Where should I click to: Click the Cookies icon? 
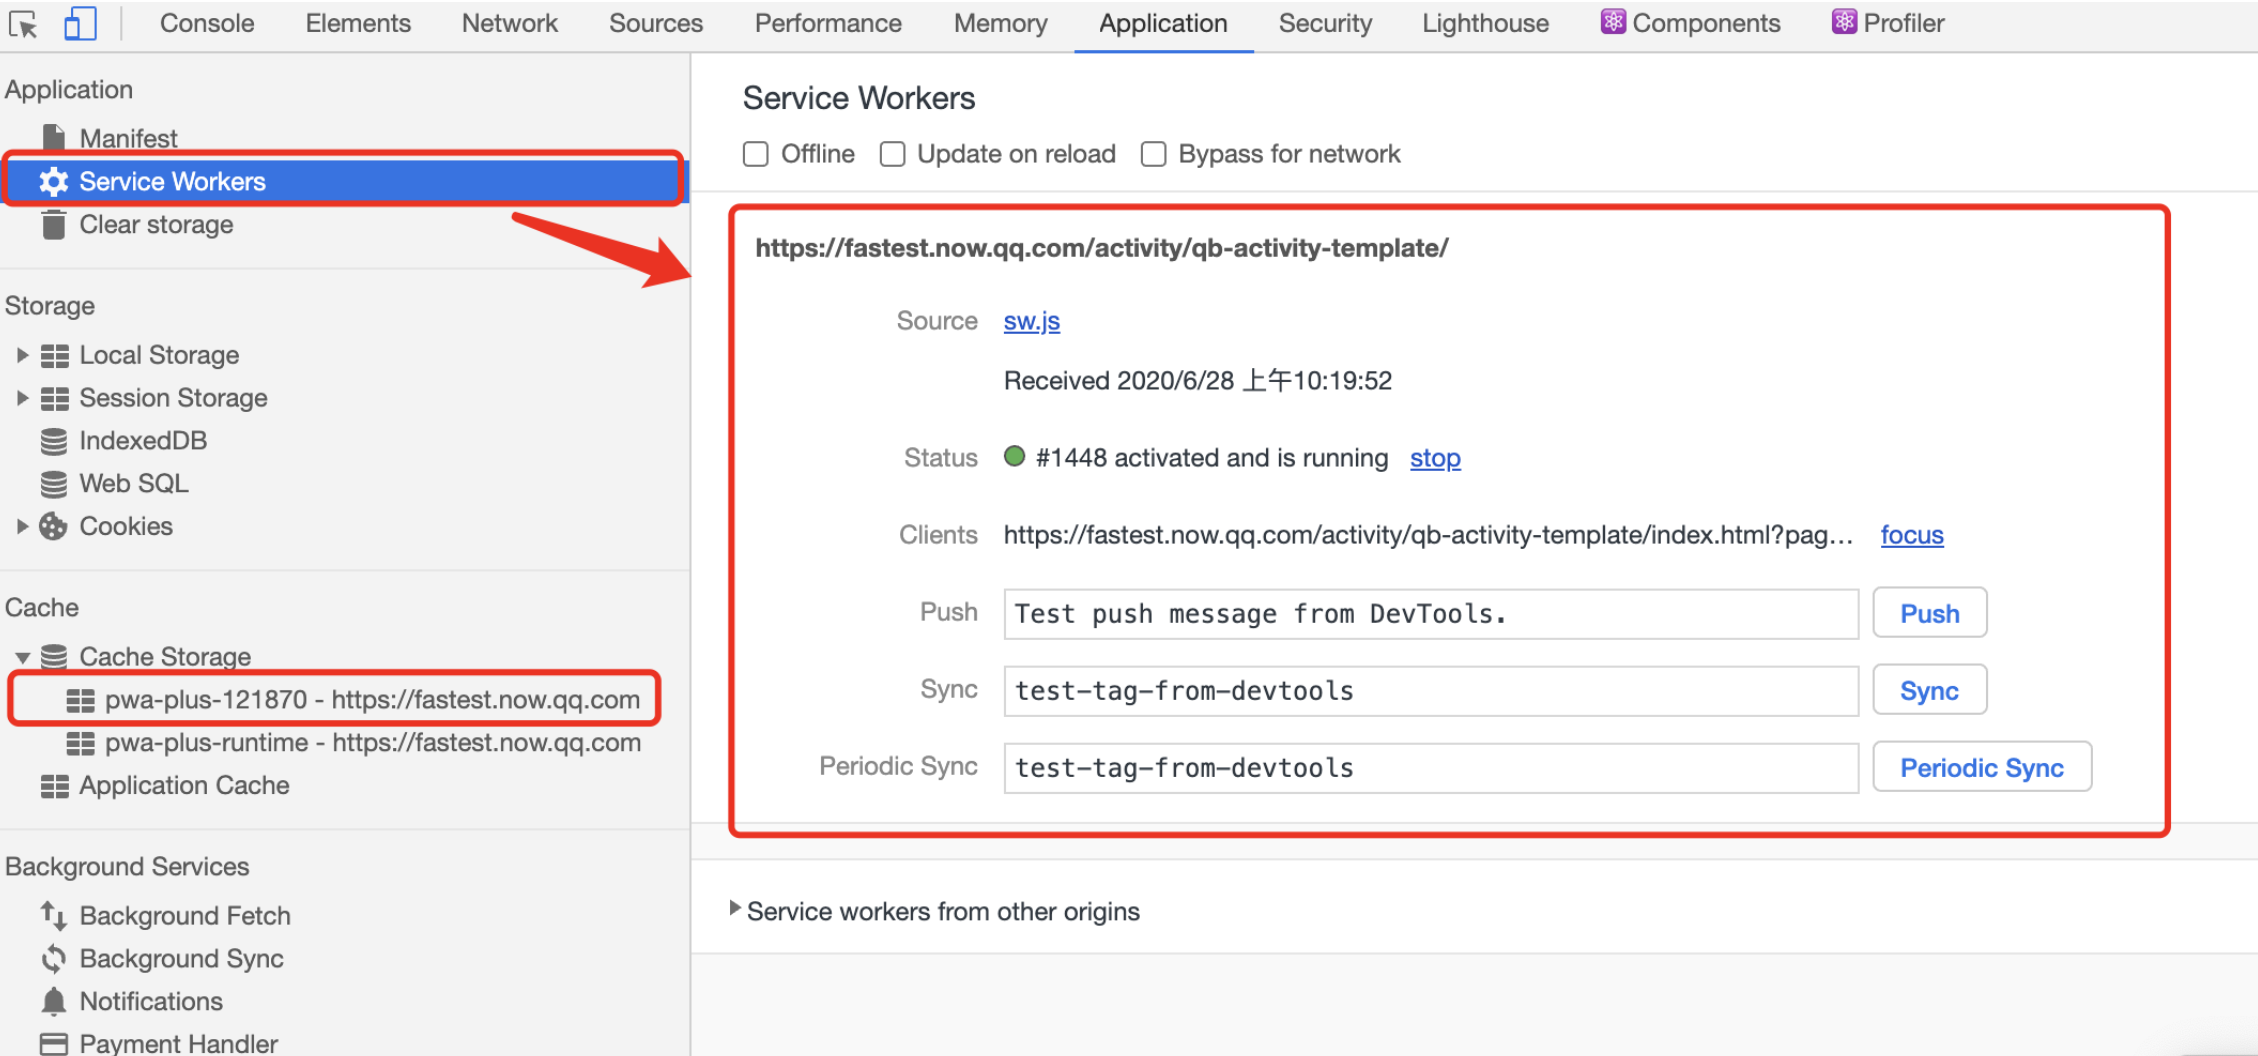click(54, 526)
